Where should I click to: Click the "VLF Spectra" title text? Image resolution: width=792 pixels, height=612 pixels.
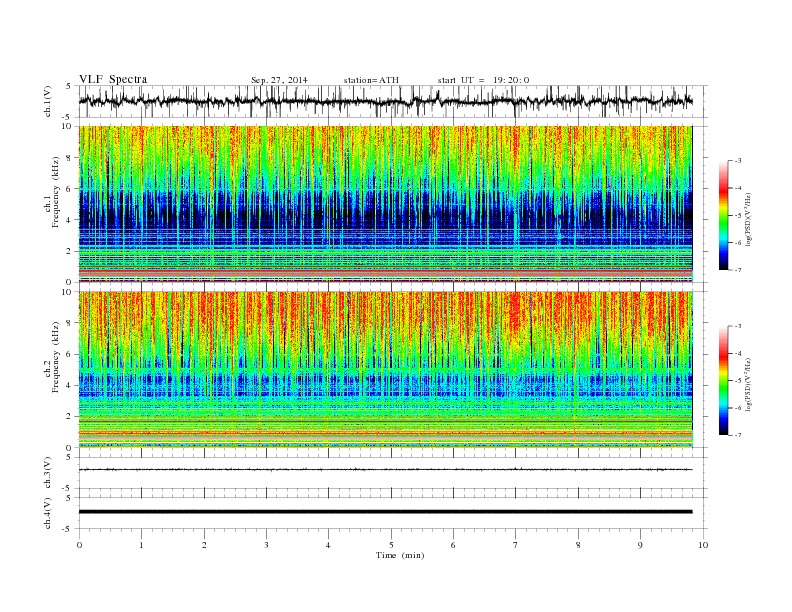click(113, 79)
